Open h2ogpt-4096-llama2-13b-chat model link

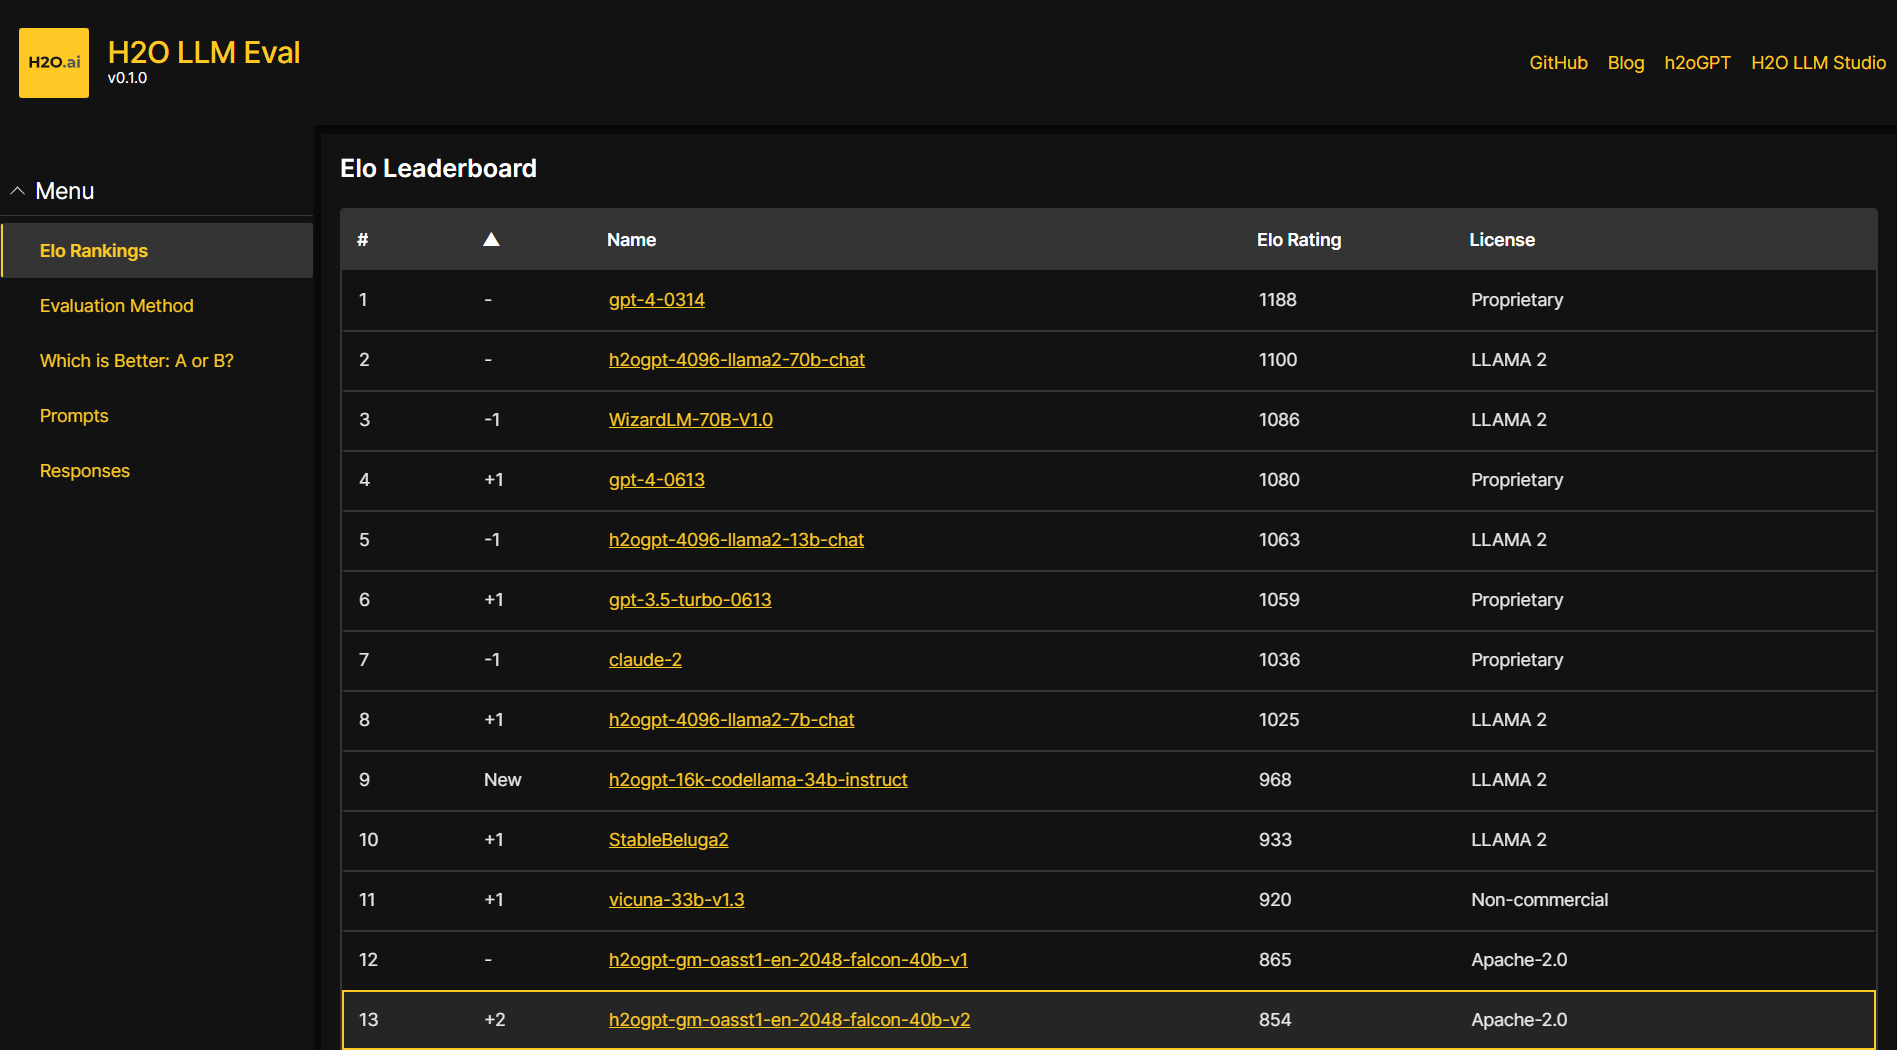tap(736, 540)
